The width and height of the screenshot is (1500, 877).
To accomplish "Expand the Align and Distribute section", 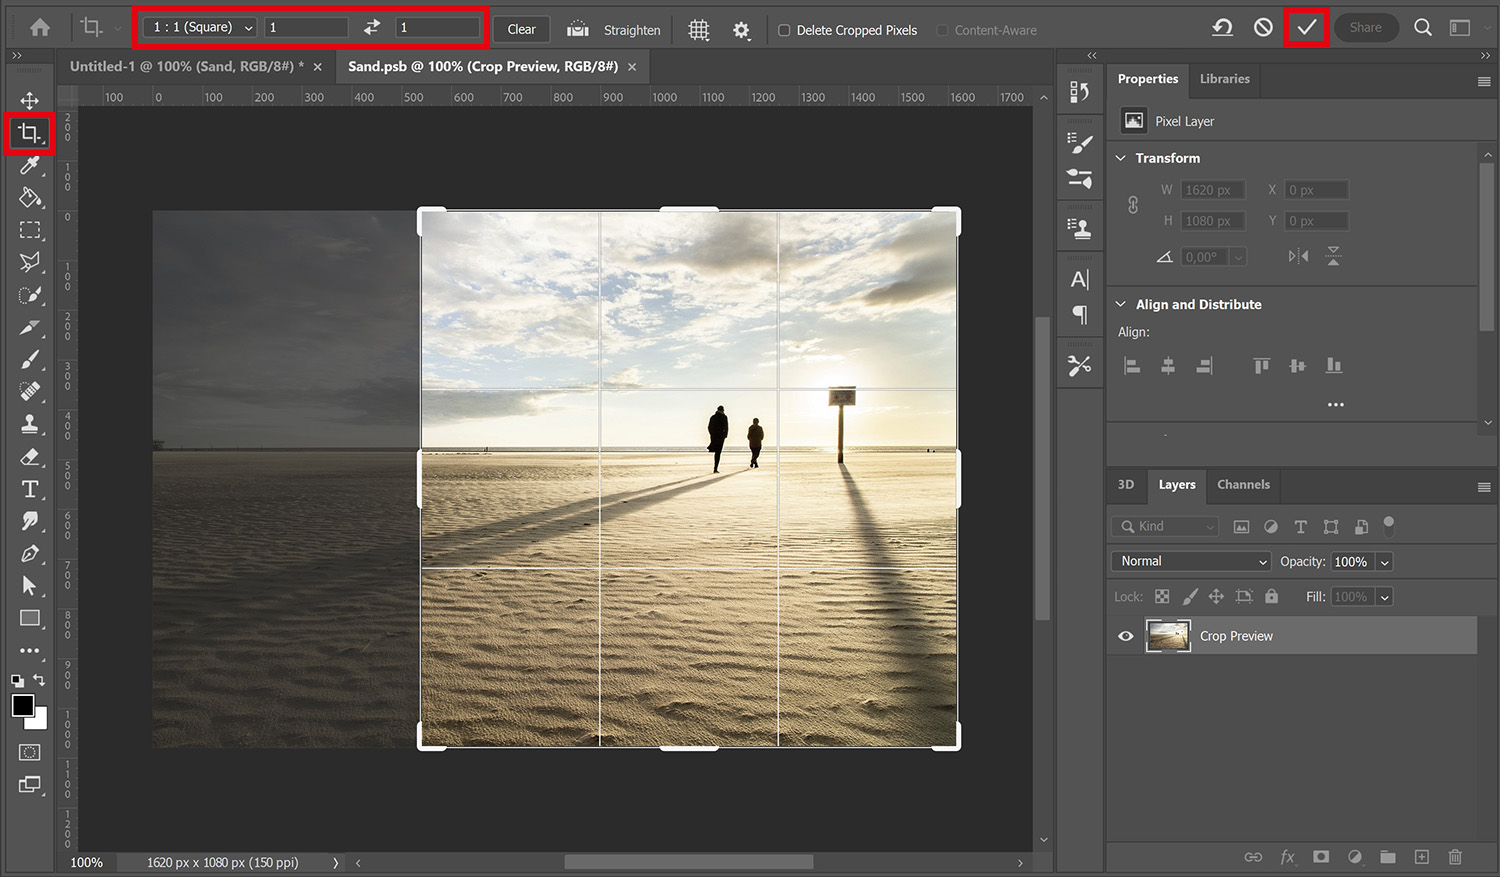I will coord(1121,304).
